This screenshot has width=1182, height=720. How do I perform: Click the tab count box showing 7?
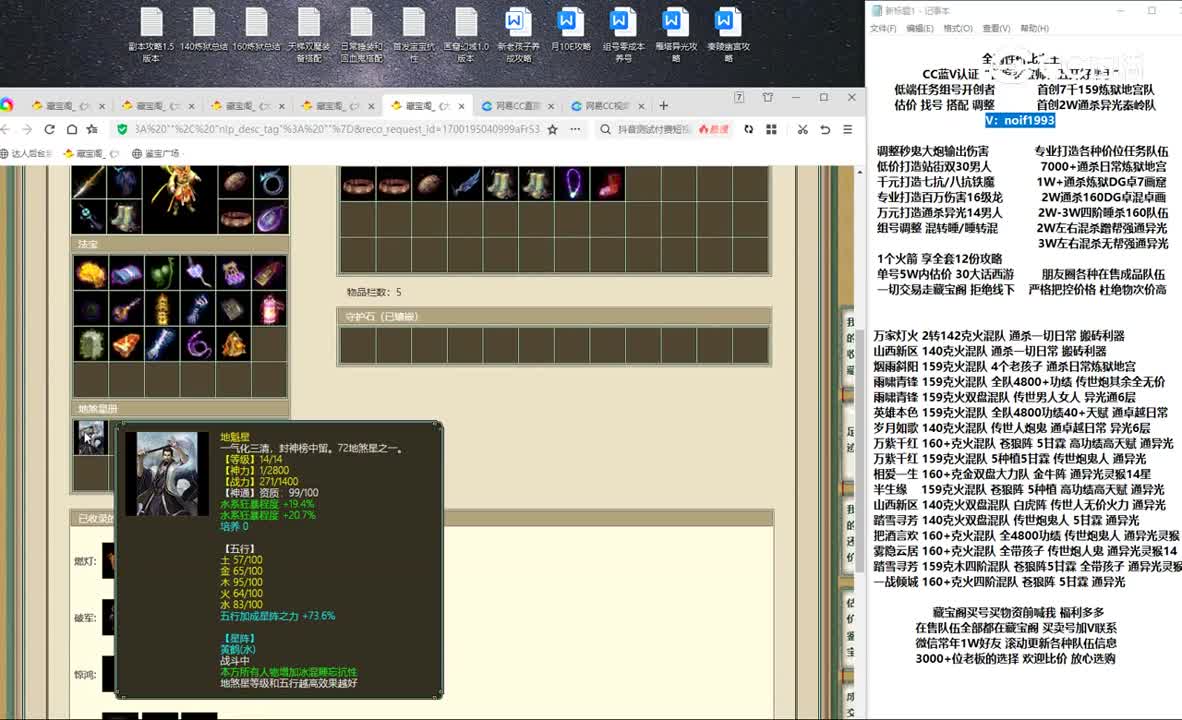tap(740, 97)
